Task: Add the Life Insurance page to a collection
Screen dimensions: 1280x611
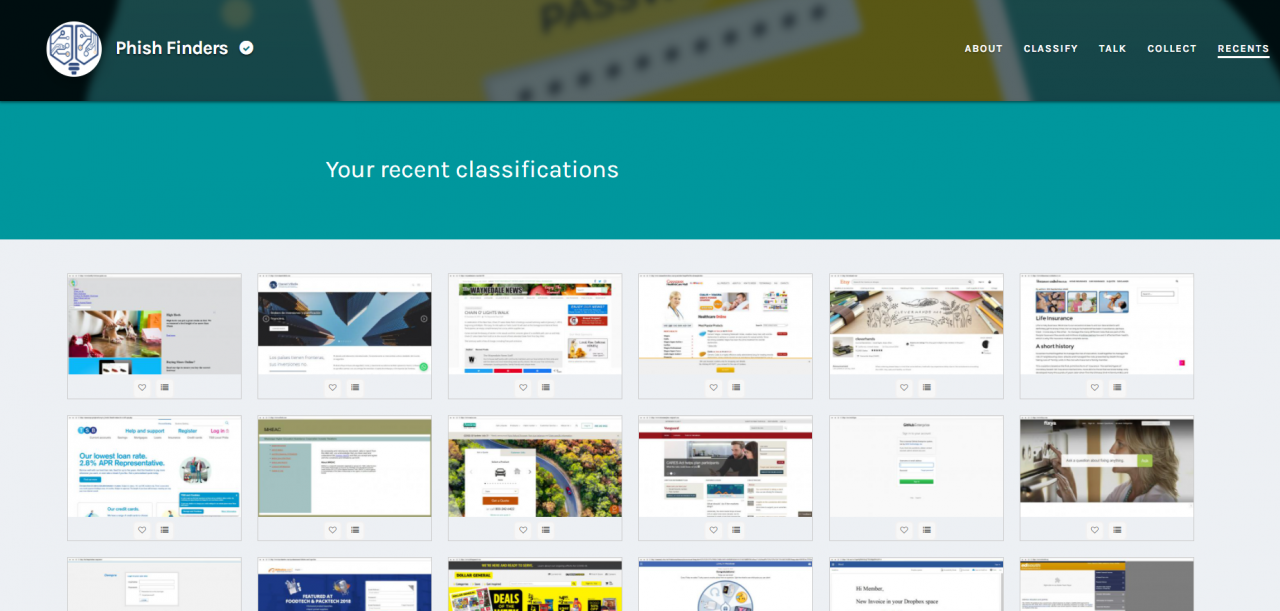Action: tap(1117, 388)
